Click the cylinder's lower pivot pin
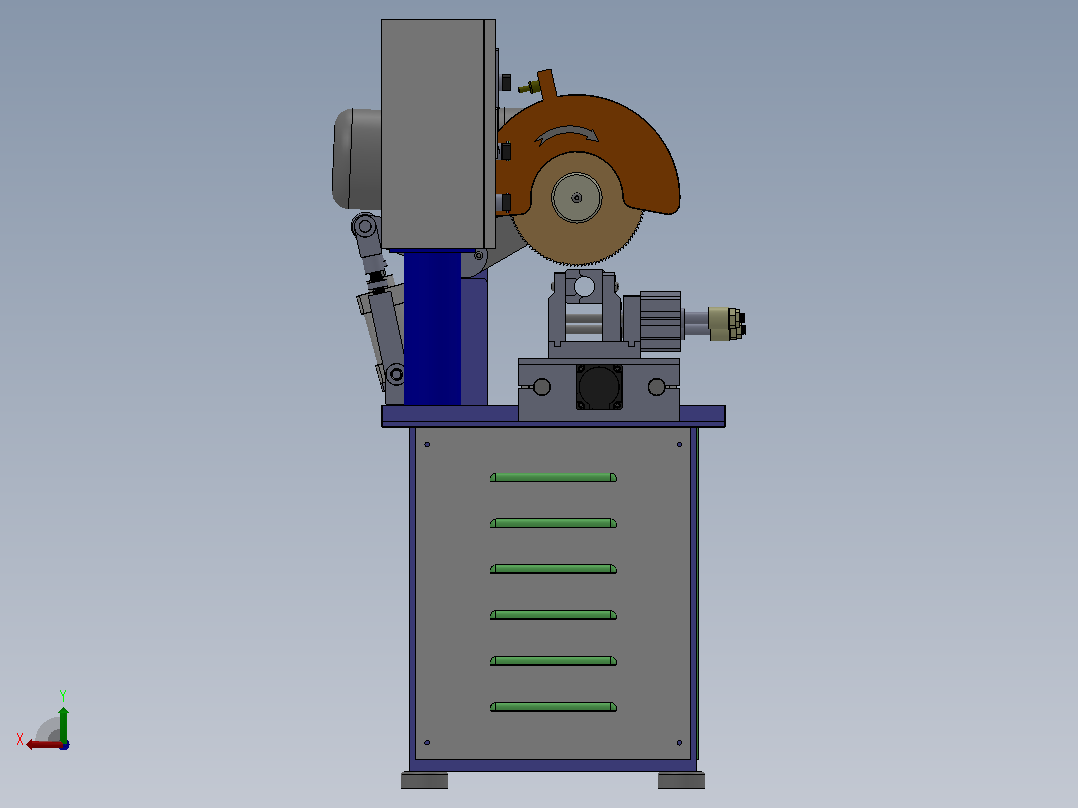The width and height of the screenshot is (1078, 808). (x=395, y=375)
